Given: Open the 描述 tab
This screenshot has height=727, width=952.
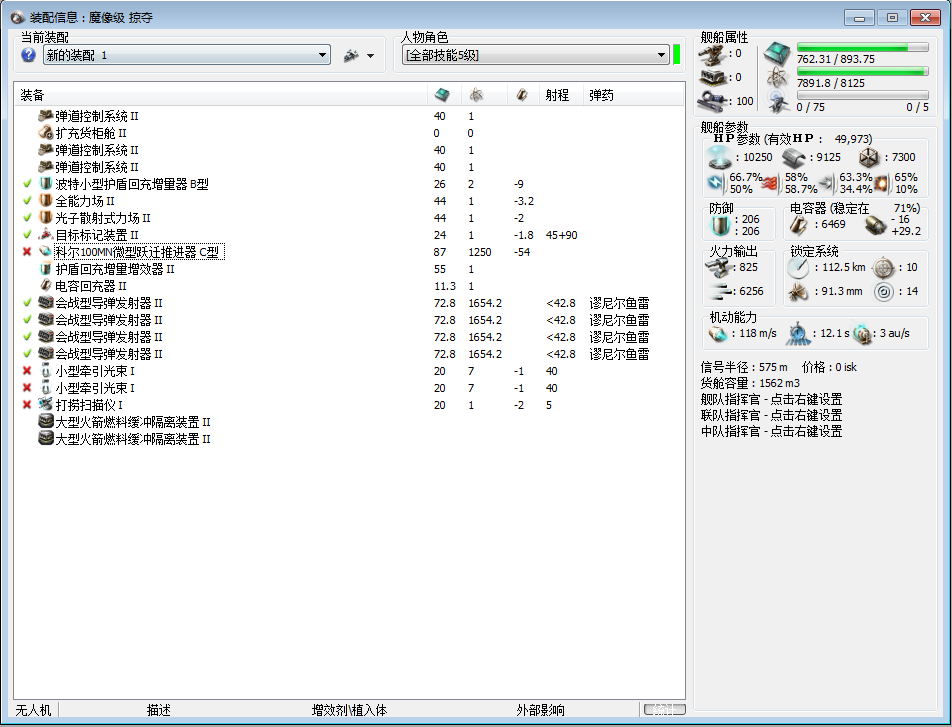Looking at the screenshot, I should click(158, 709).
